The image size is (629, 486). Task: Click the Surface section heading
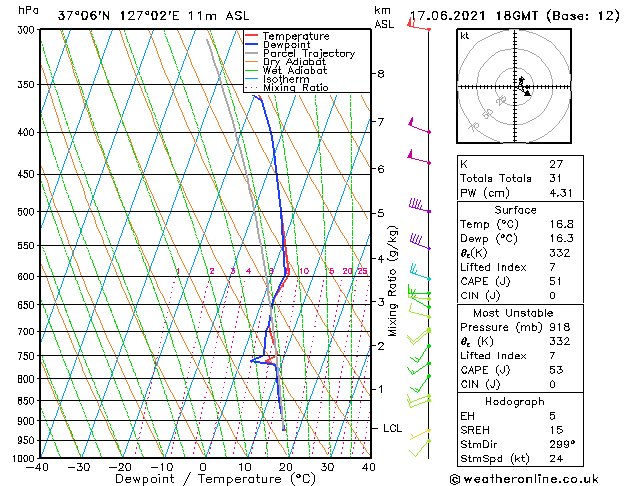515,210
